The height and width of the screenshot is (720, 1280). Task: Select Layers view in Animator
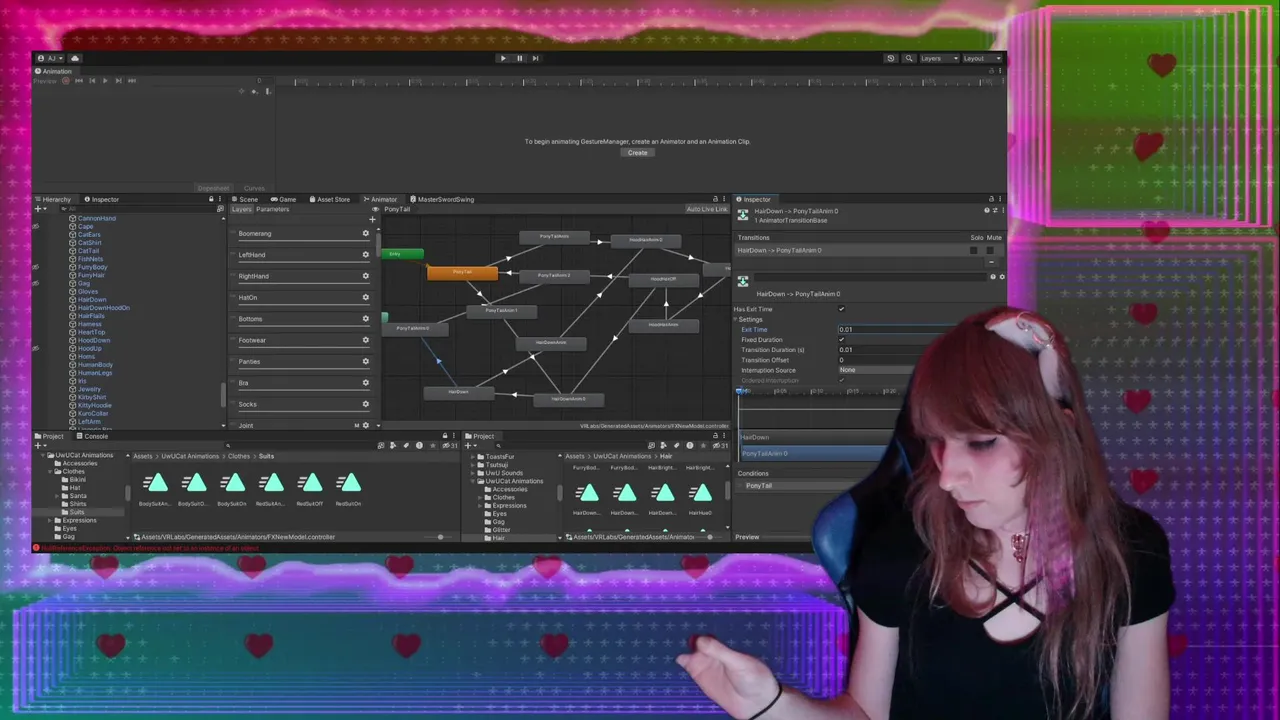pyautogui.click(x=242, y=209)
